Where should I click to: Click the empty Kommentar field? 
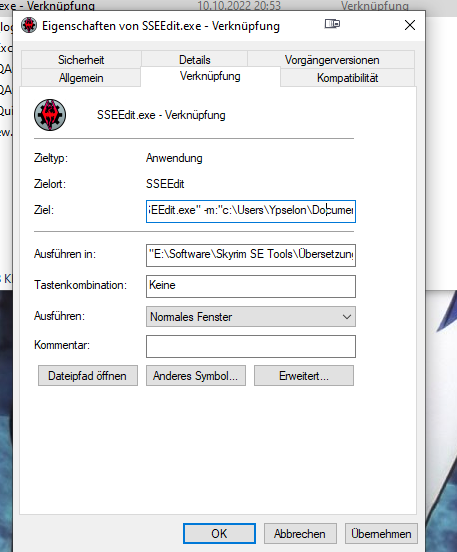[251, 346]
